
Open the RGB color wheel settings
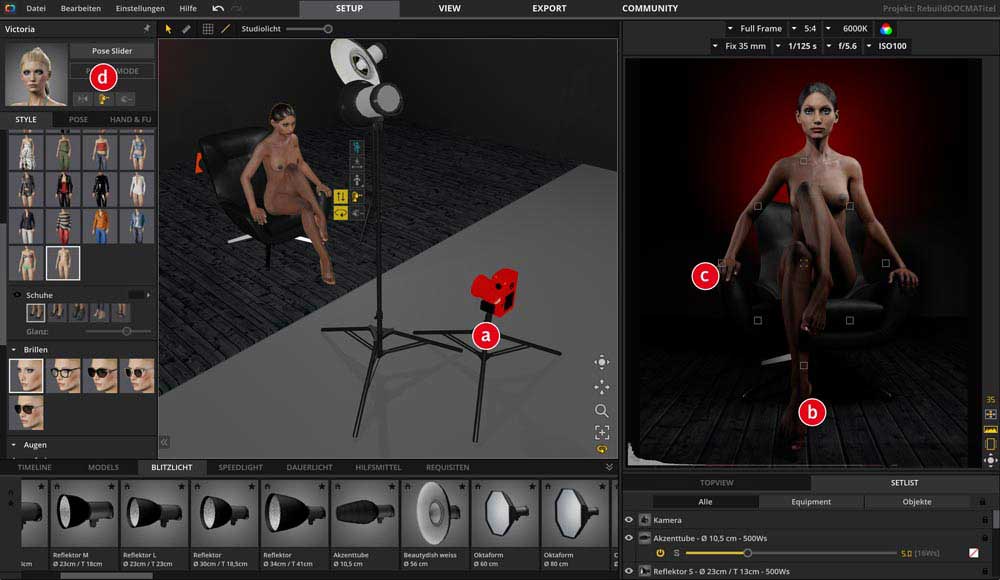[x=886, y=29]
